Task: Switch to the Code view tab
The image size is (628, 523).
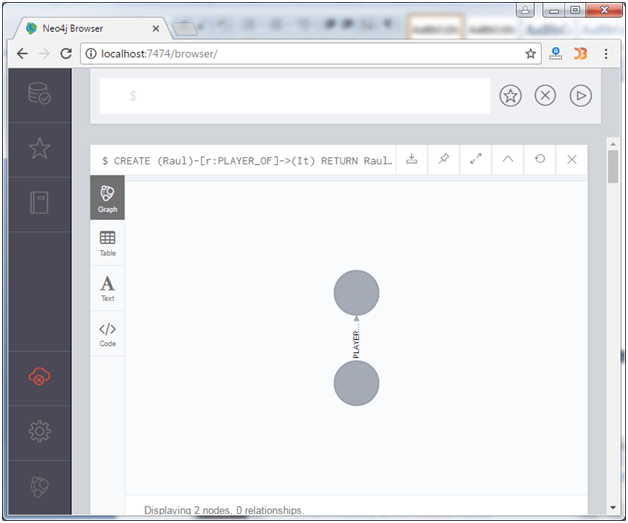Action: pos(107,334)
